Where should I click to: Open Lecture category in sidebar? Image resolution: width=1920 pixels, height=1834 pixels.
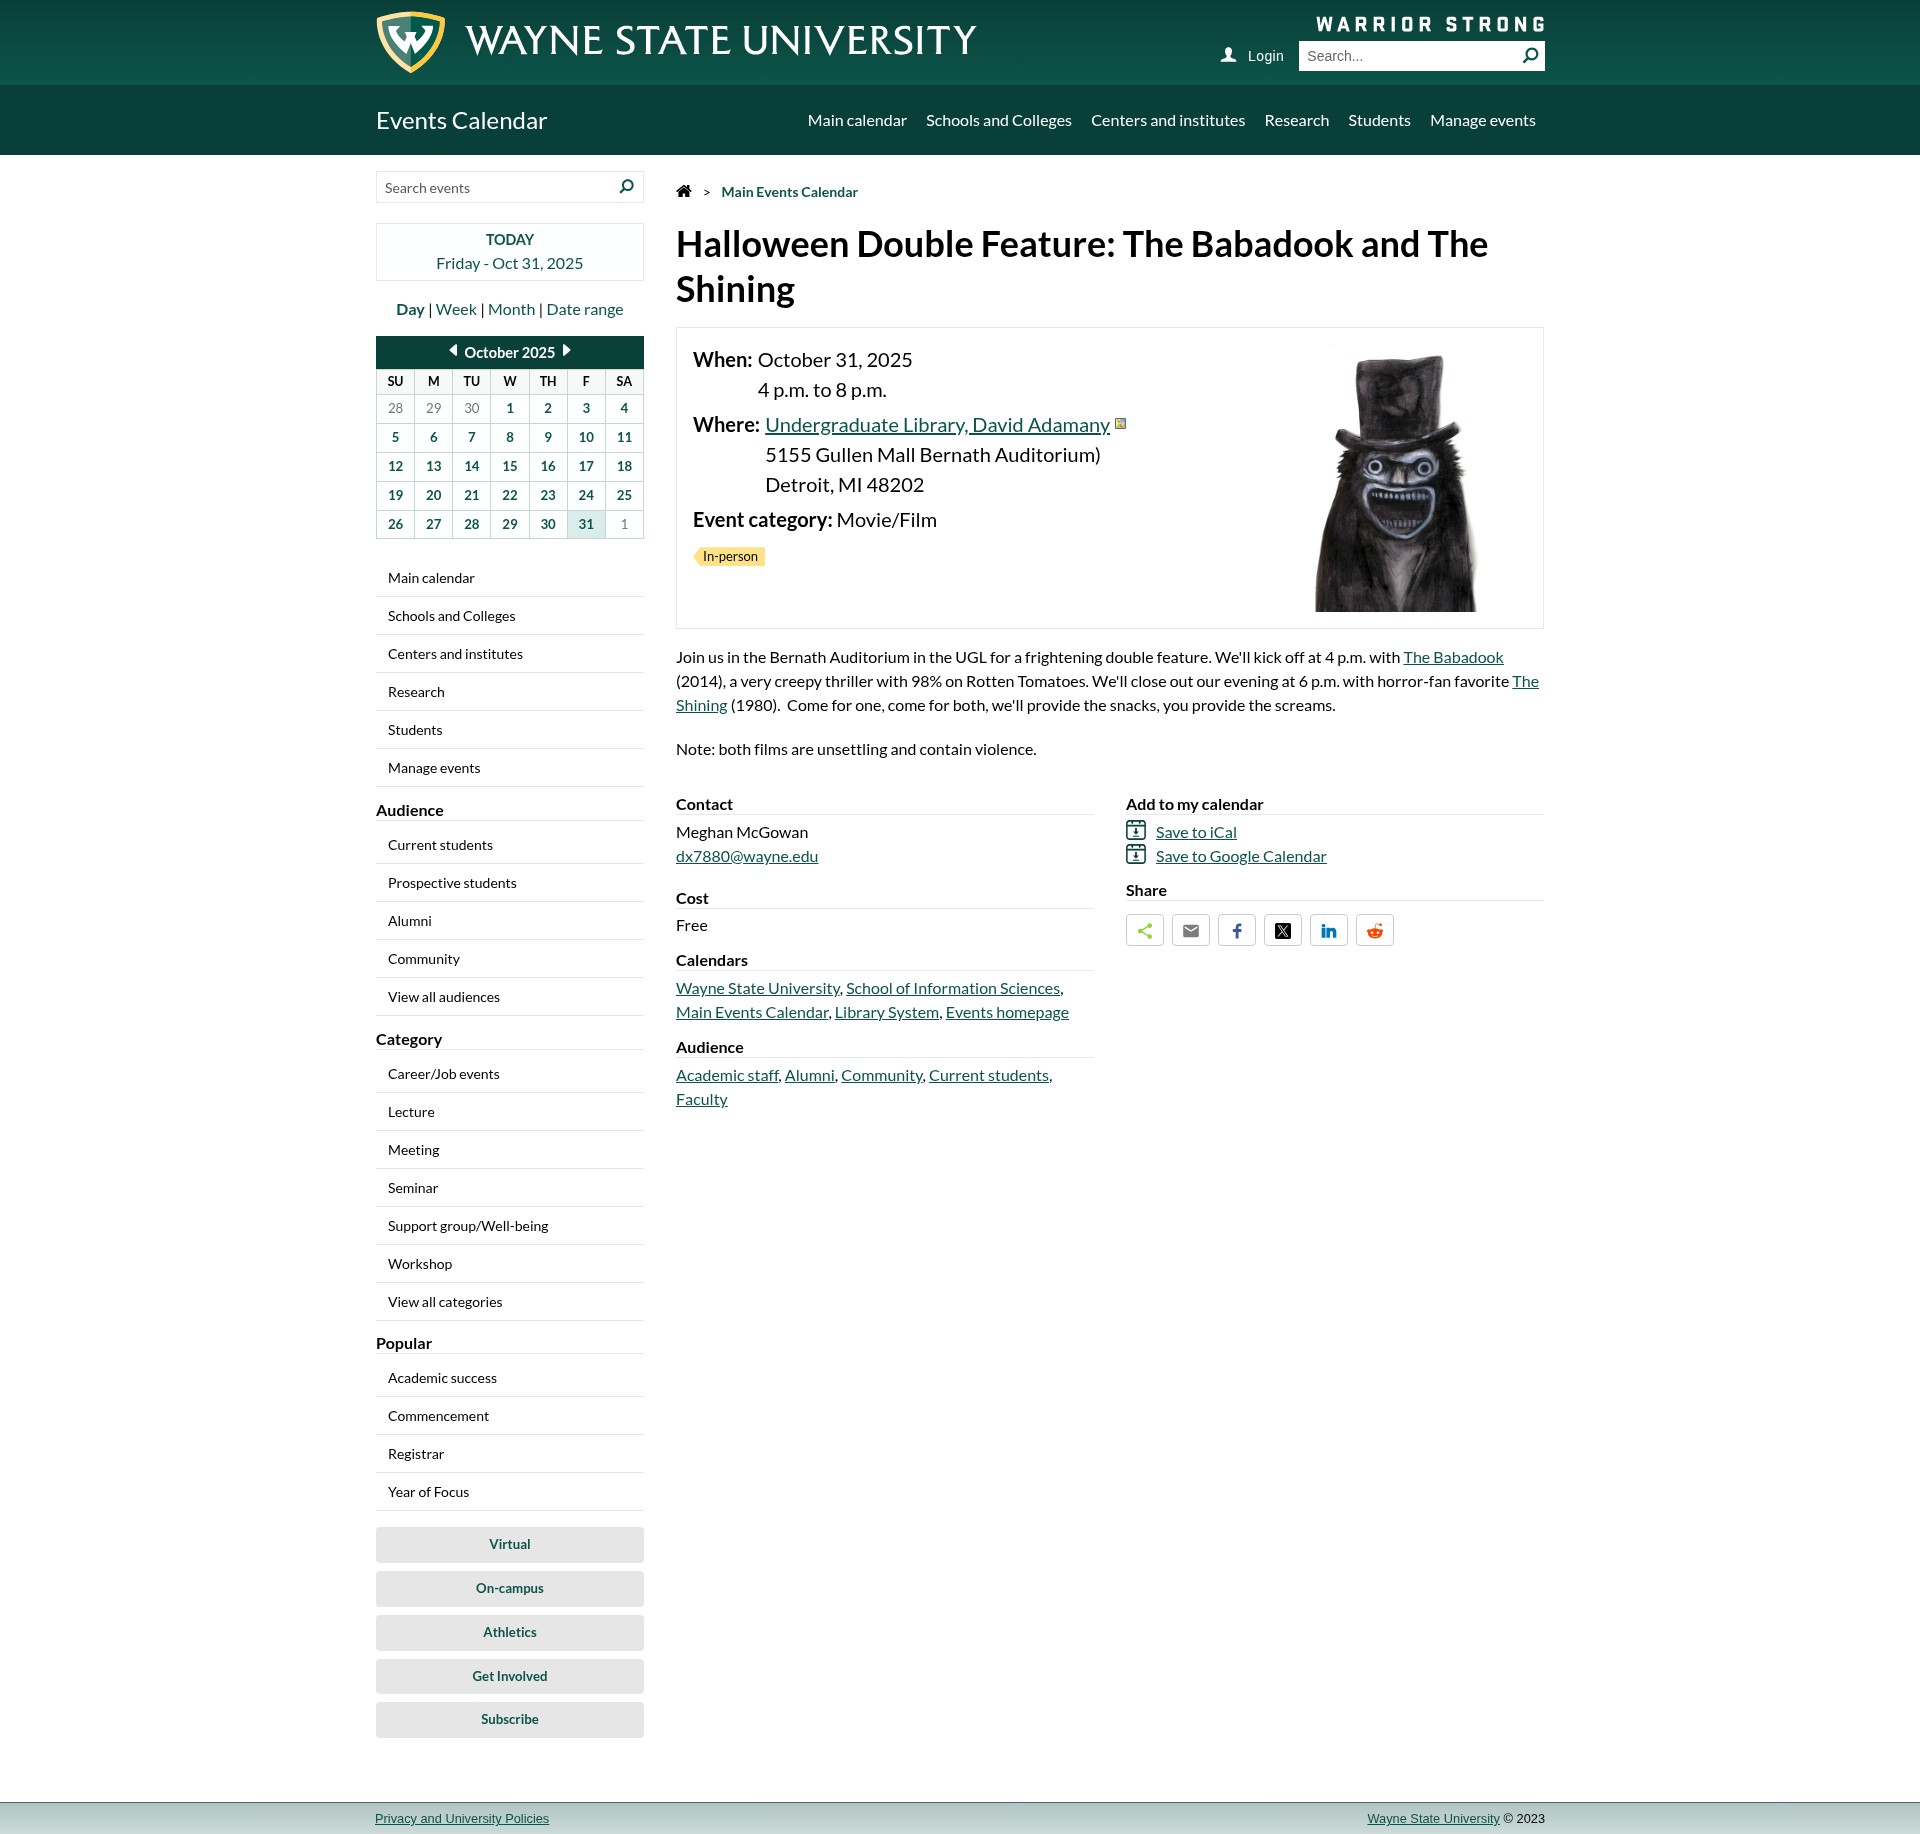pyautogui.click(x=510, y=1112)
